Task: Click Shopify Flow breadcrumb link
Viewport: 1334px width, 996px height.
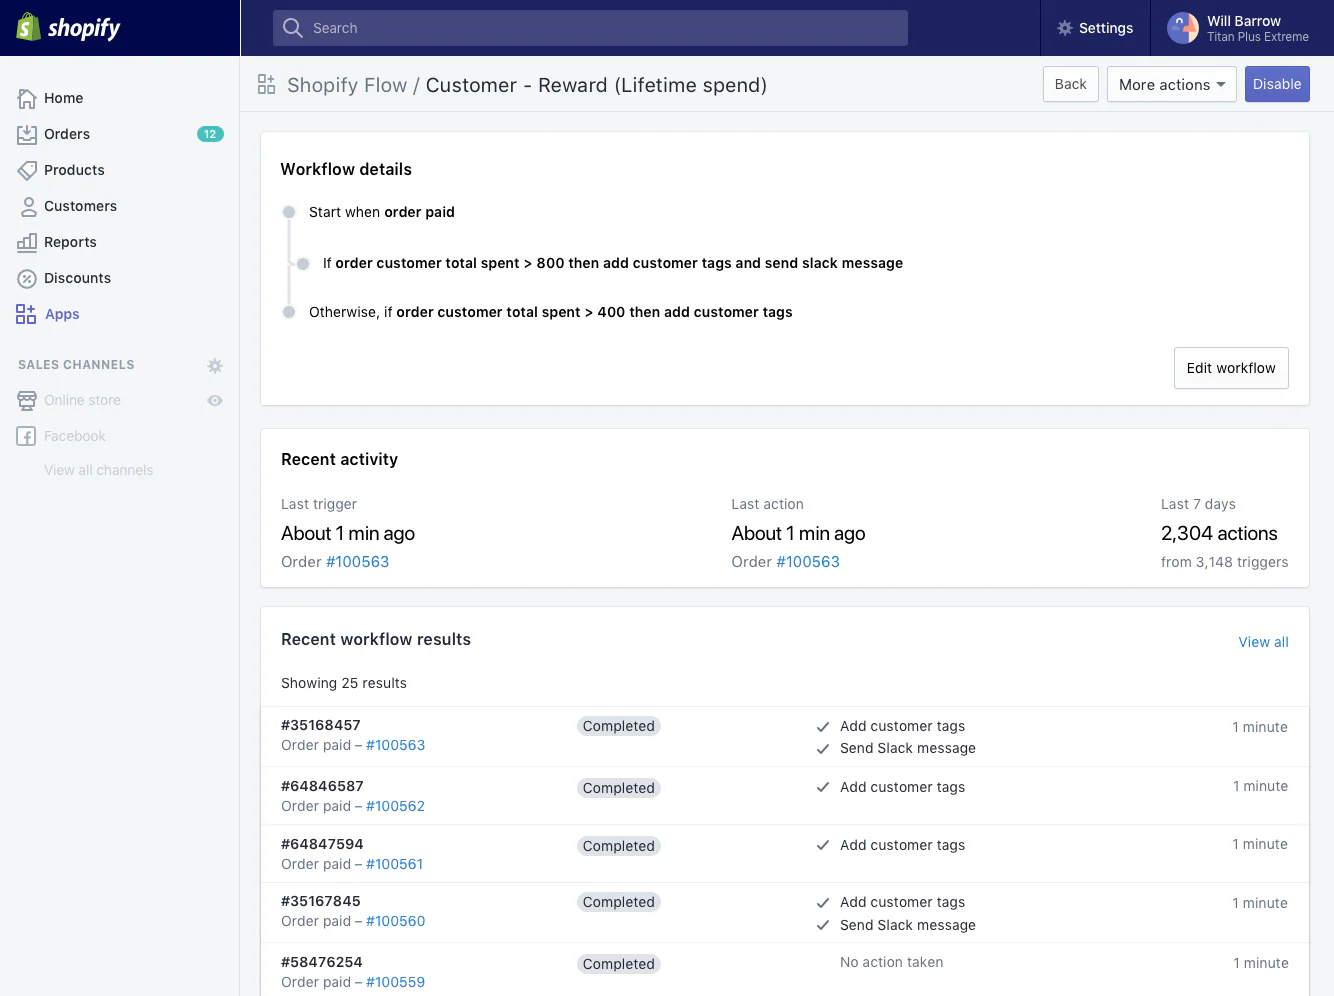Action: pos(347,85)
